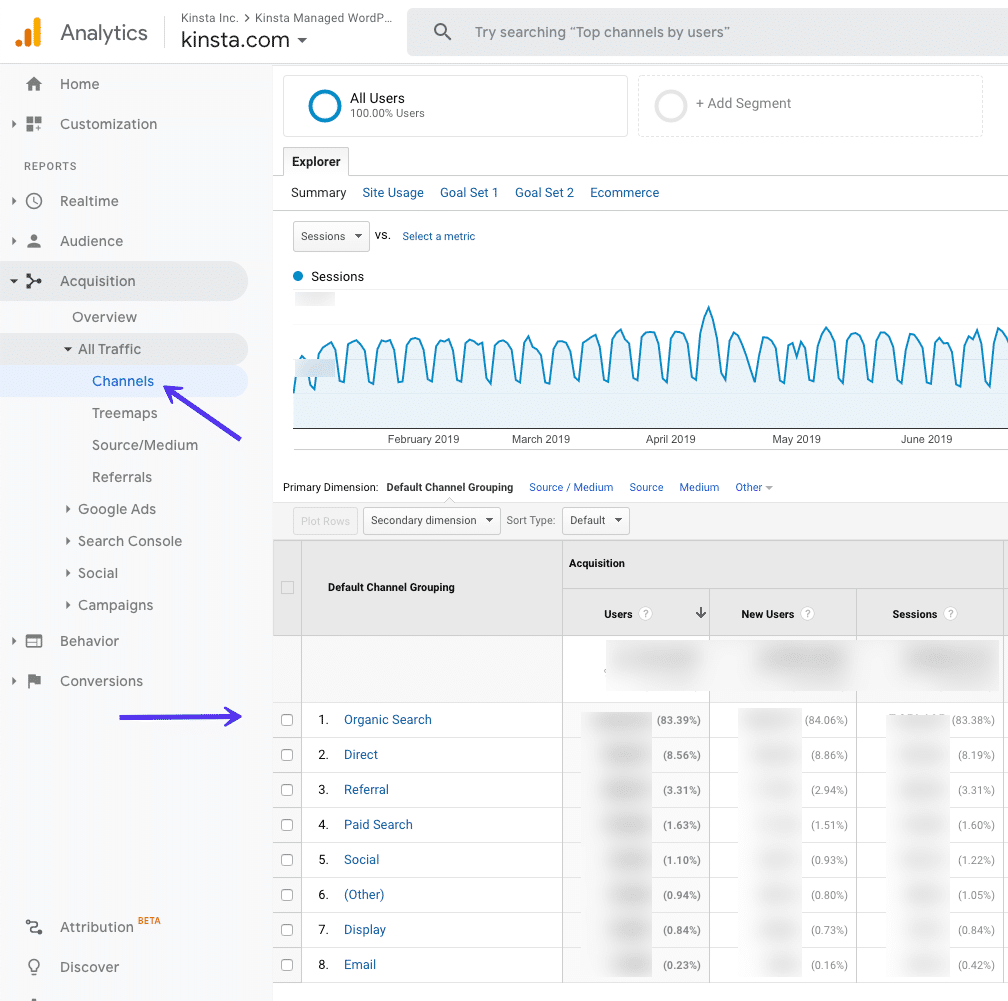Screen dimensions: 1008x1001
Task: Open the Sort Type Default dropdown
Action: point(595,520)
